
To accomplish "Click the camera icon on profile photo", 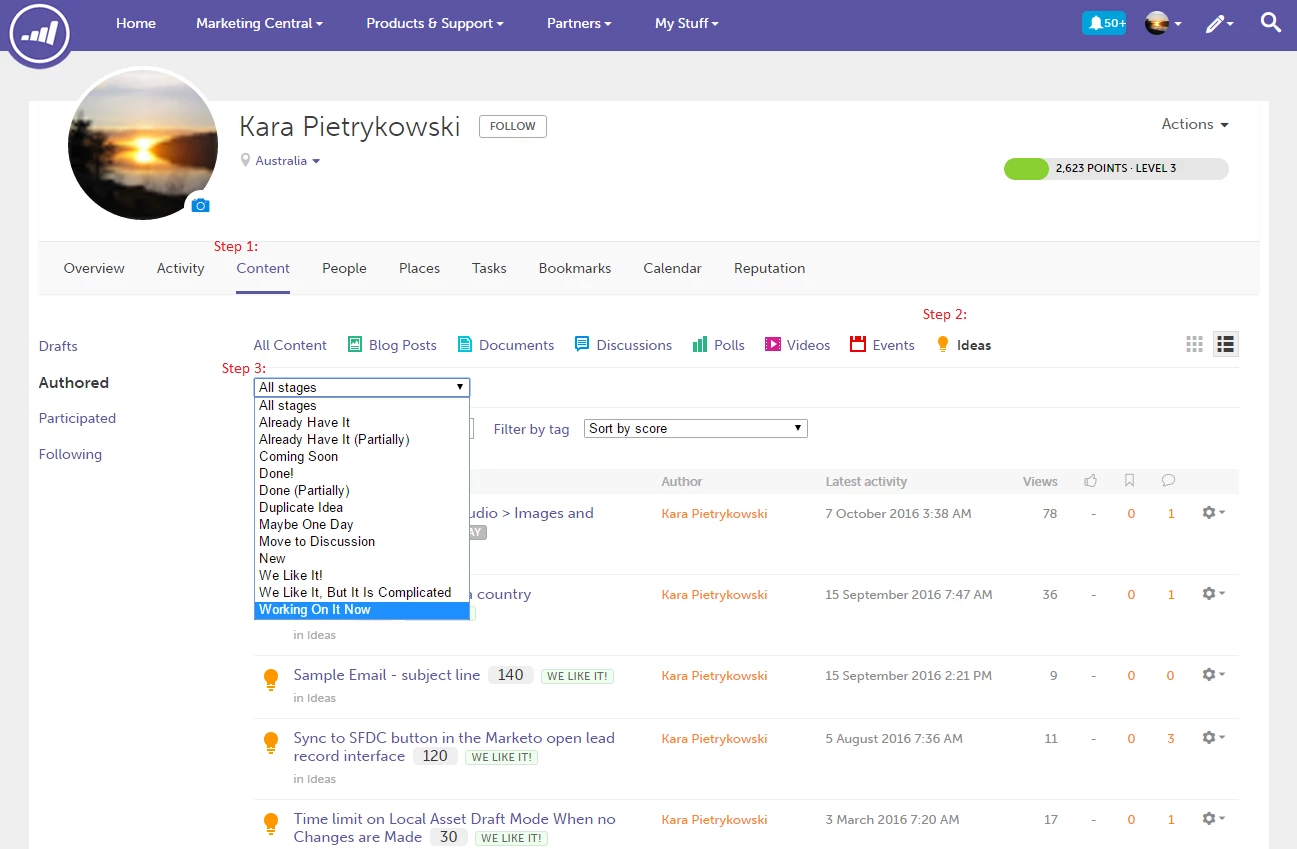I will click(200, 205).
